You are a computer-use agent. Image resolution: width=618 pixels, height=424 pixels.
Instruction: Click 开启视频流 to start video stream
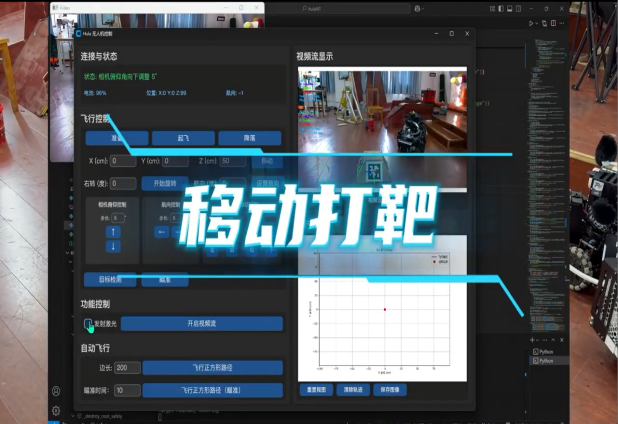click(201, 324)
